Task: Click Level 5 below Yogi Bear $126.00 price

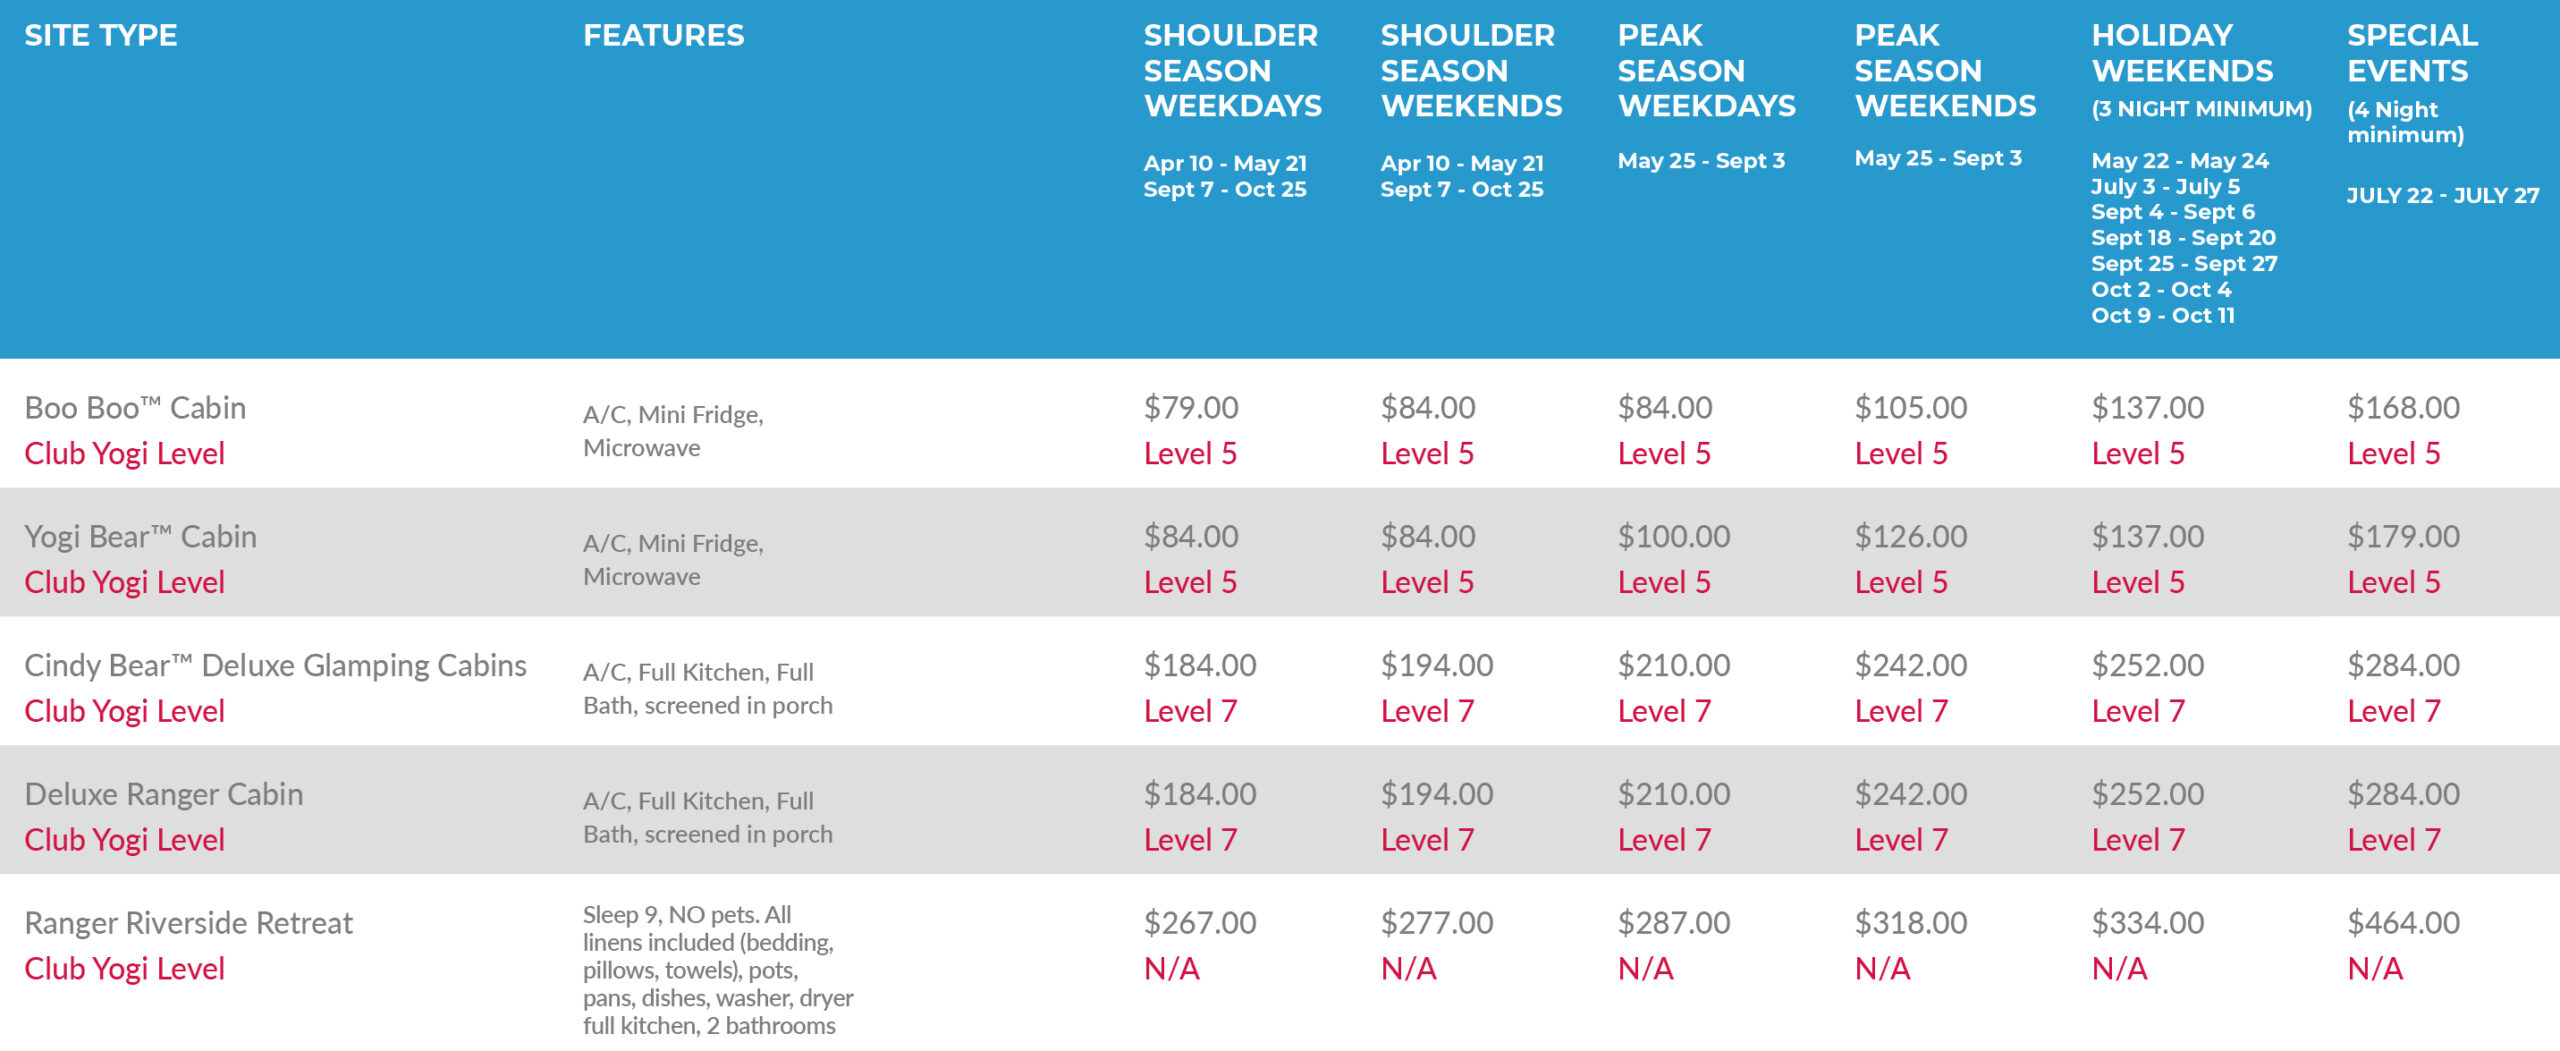Action: point(1901,582)
